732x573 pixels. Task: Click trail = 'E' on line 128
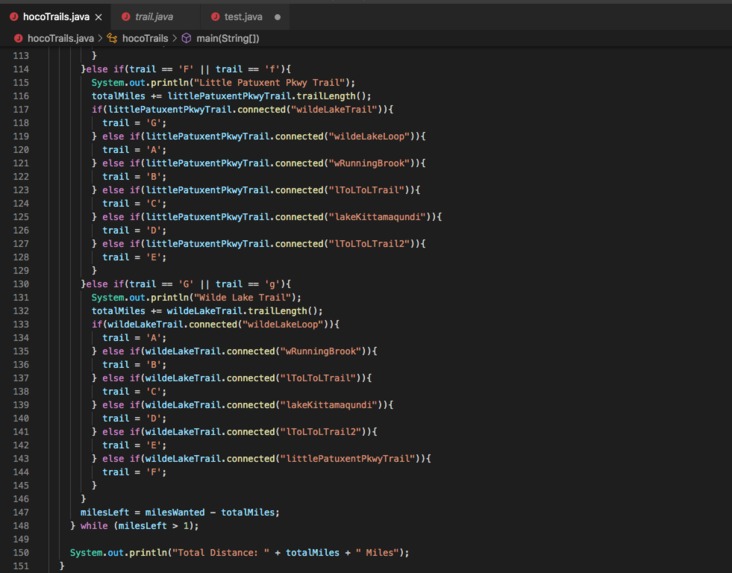tap(134, 257)
